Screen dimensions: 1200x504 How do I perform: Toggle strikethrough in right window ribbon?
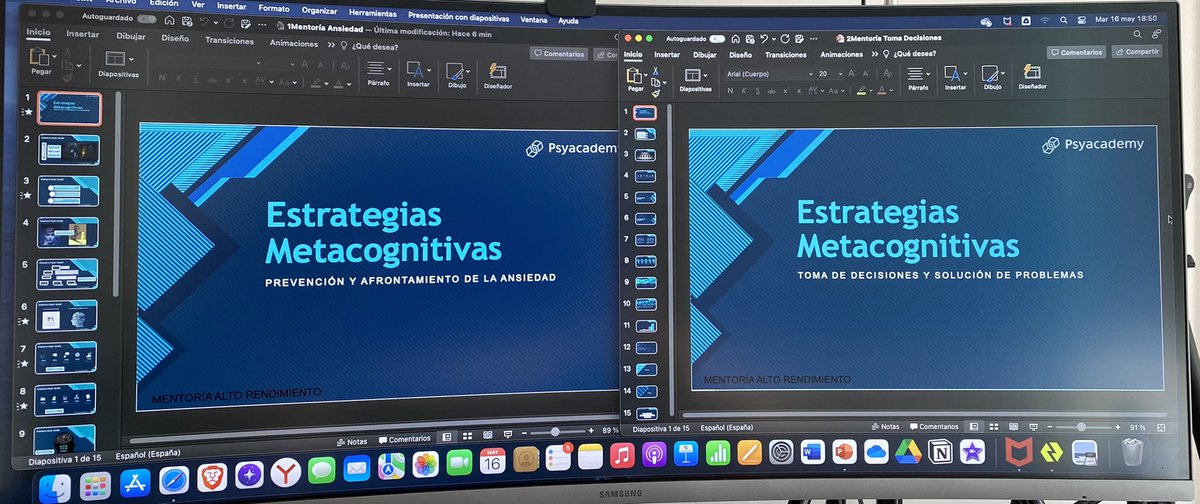pyautogui.click(x=772, y=91)
